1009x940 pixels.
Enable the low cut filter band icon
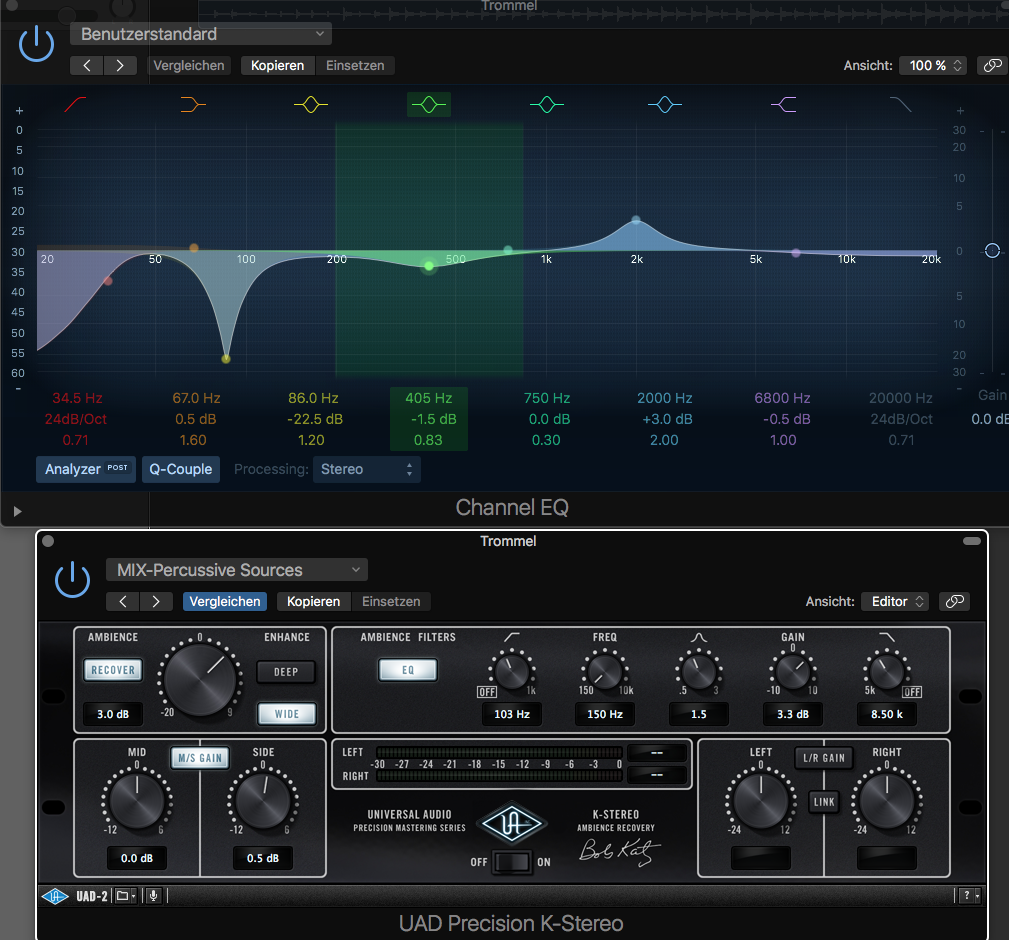coord(75,104)
